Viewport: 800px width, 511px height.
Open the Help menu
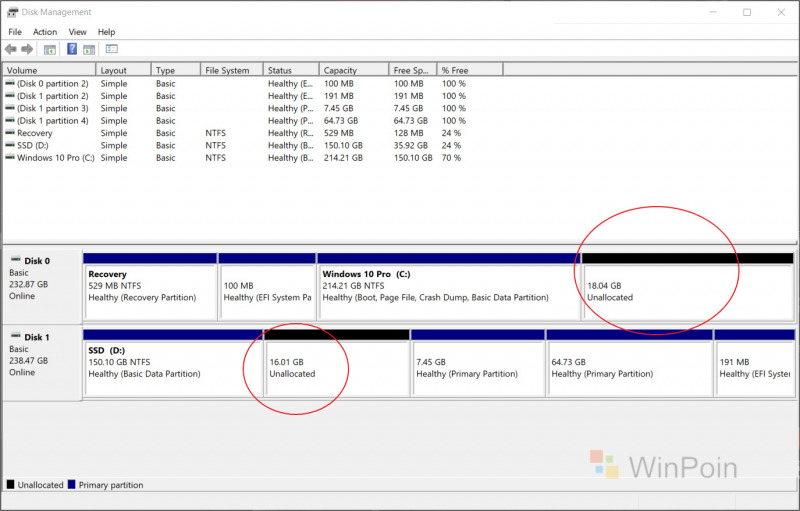(x=106, y=32)
